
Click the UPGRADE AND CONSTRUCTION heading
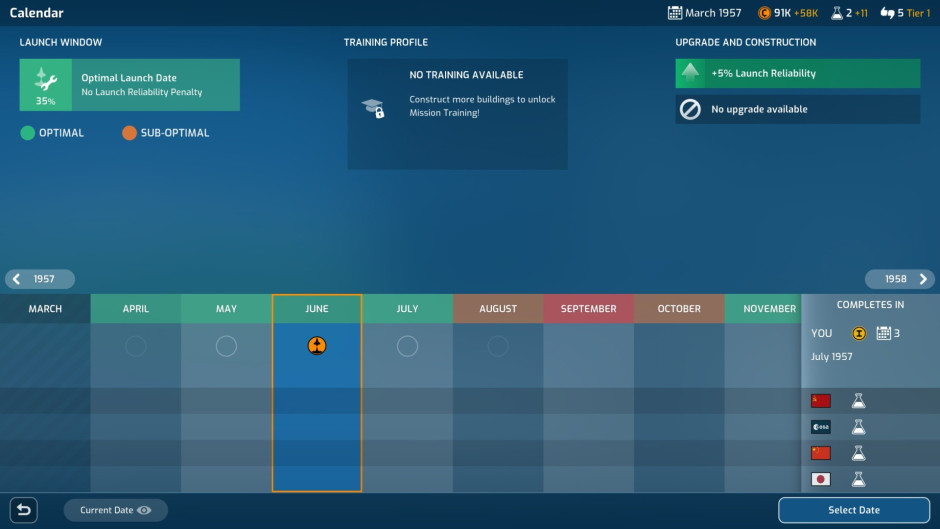[745, 43]
